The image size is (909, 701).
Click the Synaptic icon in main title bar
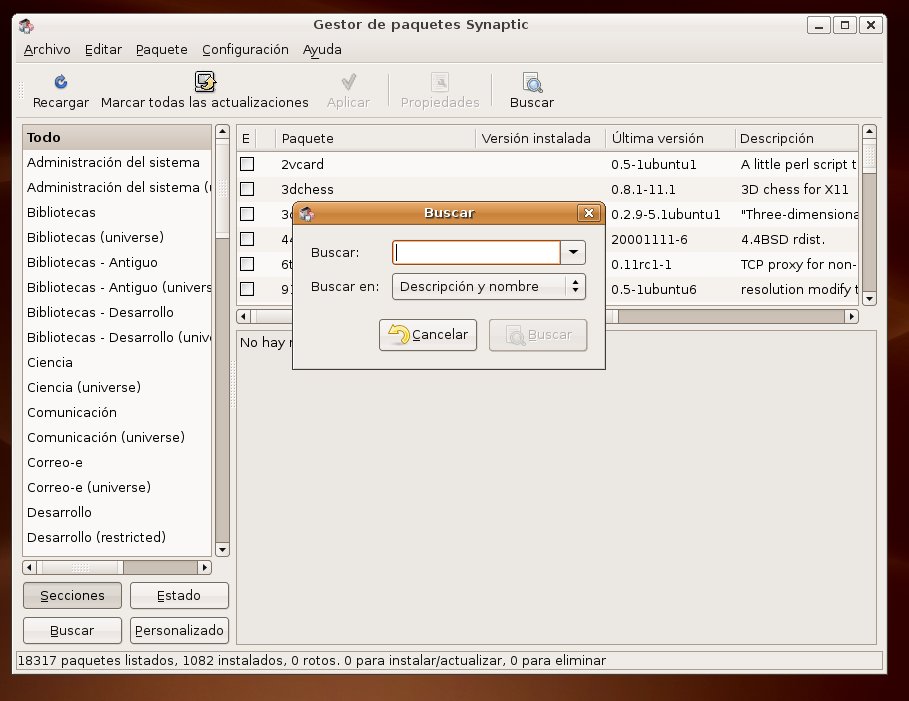(x=26, y=26)
